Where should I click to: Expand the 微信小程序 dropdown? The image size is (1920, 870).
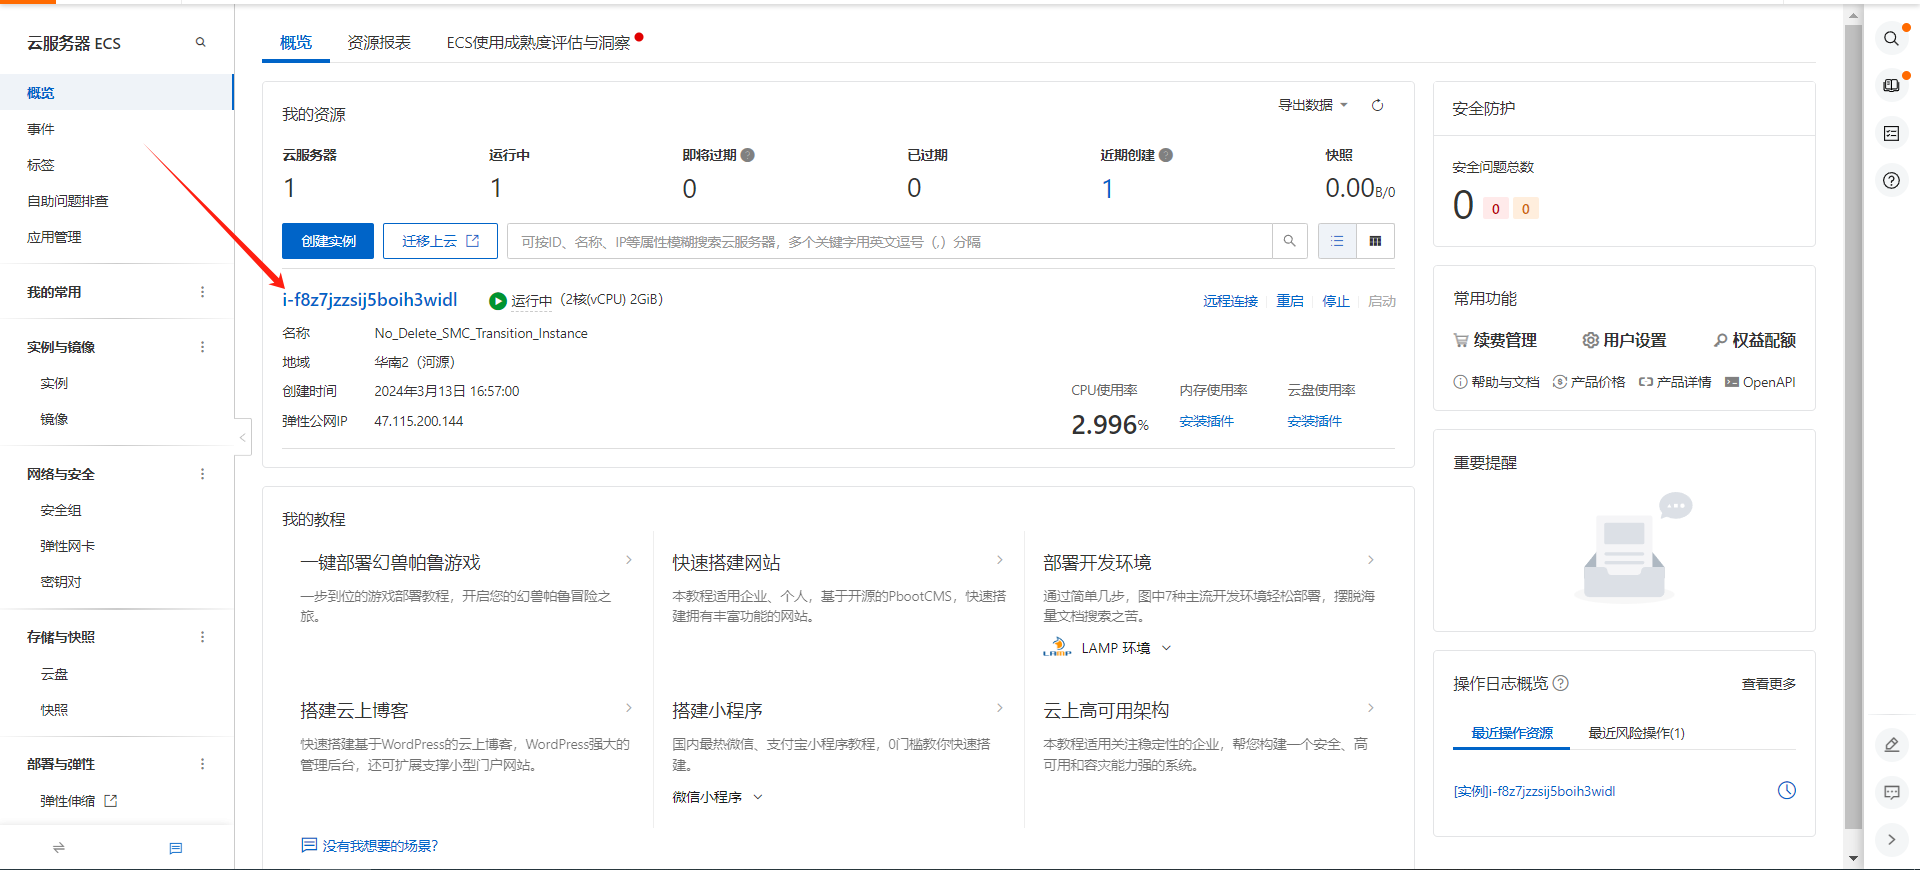click(718, 797)
